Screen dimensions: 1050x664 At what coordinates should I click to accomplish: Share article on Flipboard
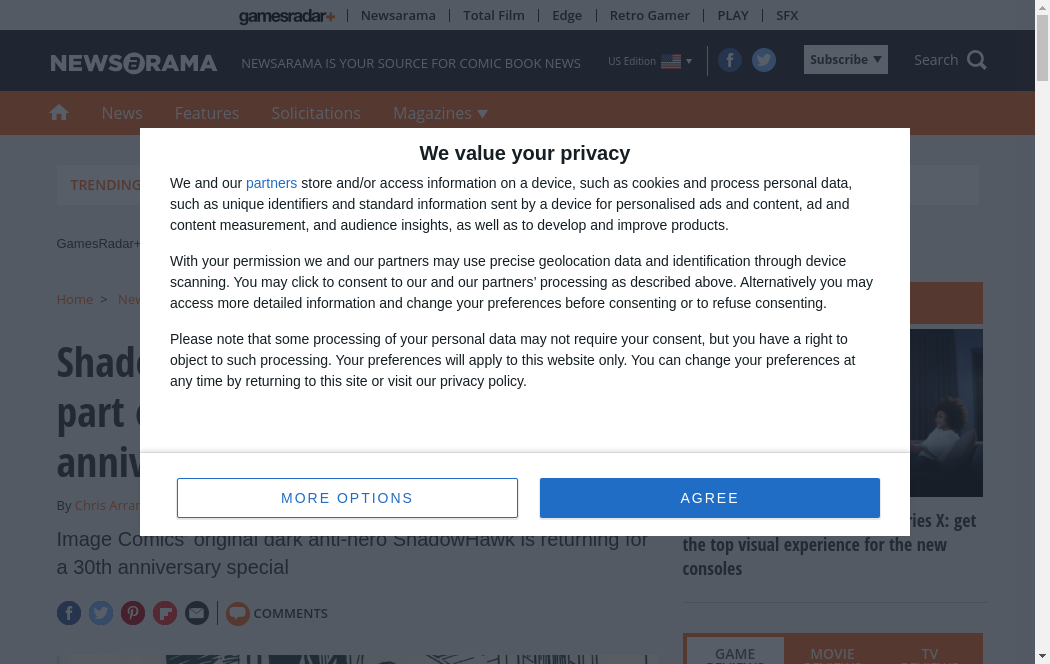click(165, 613)
